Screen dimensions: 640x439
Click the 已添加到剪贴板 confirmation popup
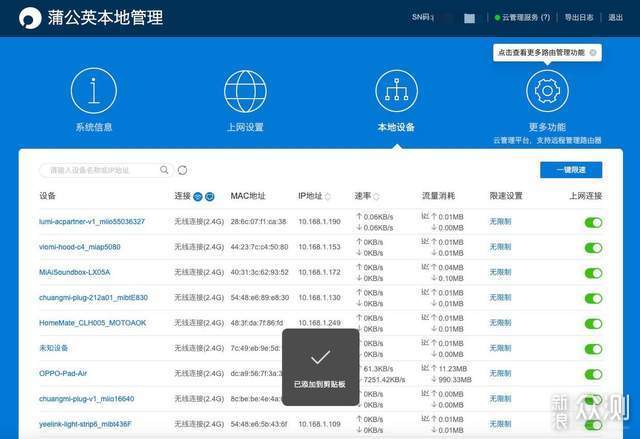pos(320,367)
